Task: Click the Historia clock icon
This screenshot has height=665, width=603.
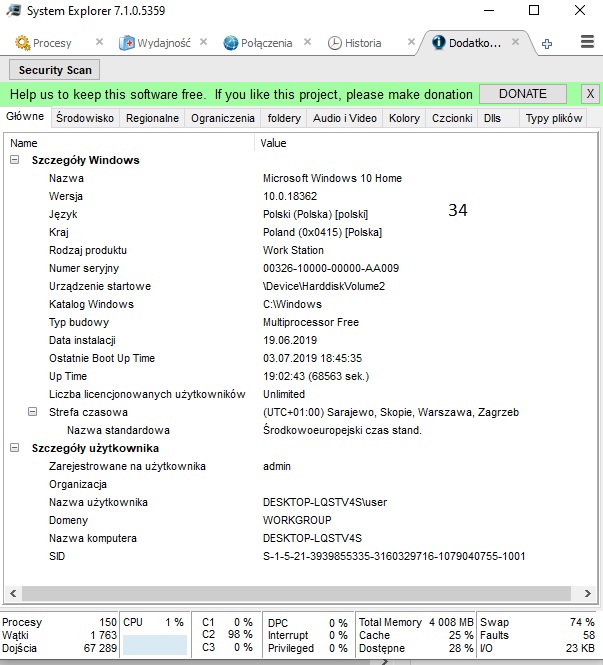Action: [335, 43]
